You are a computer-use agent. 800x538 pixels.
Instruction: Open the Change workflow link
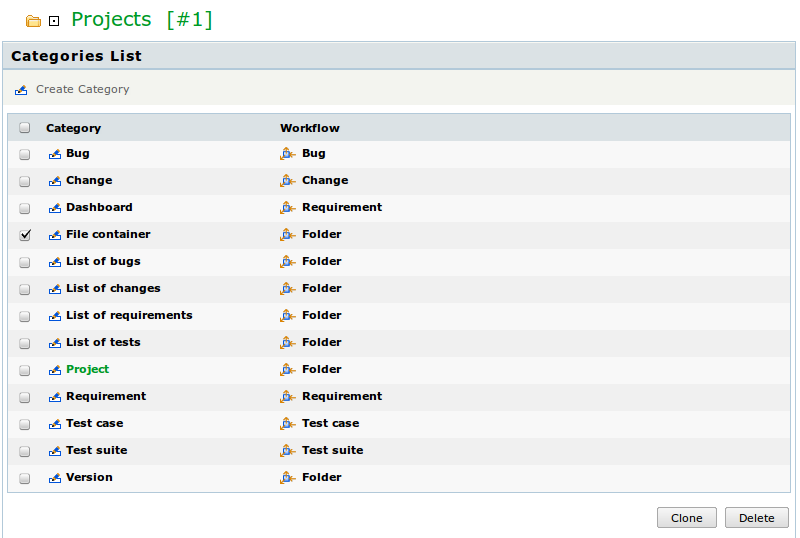325,180
